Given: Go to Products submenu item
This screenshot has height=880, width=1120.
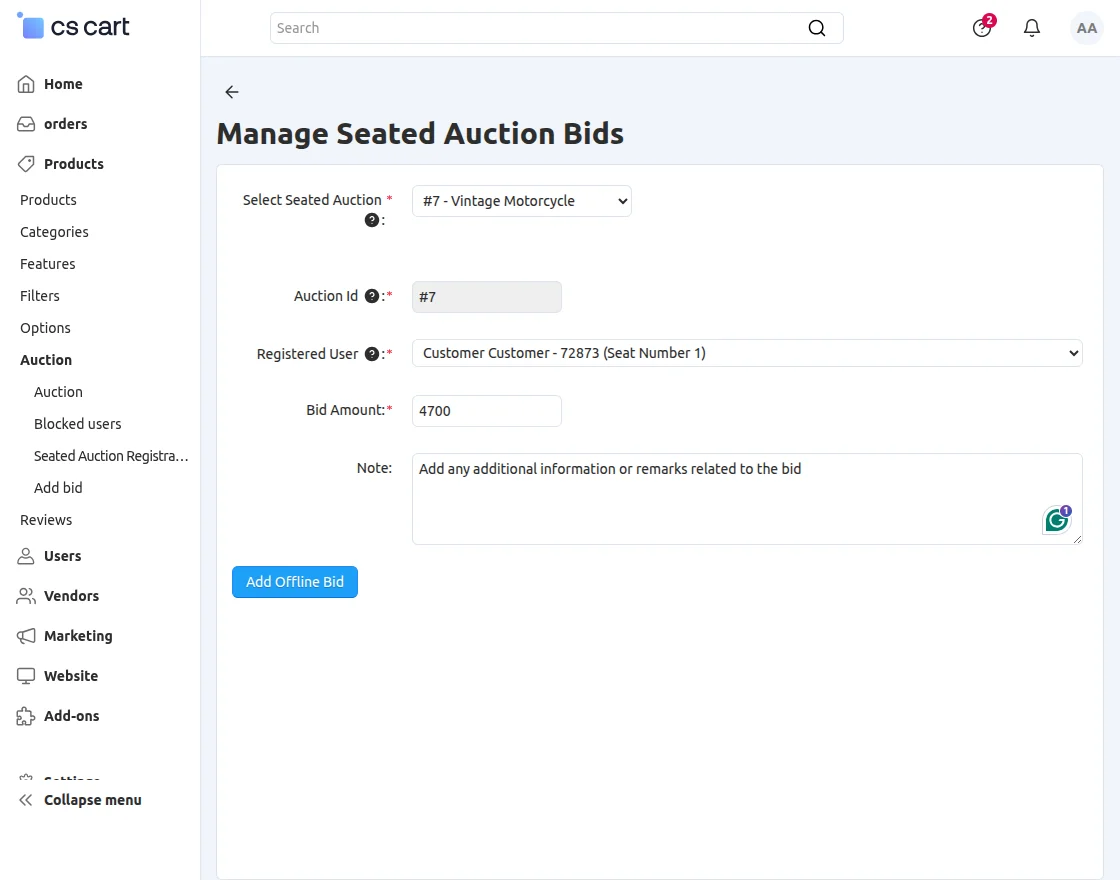Looking at the screenshot, I should (x=48, y=200).
